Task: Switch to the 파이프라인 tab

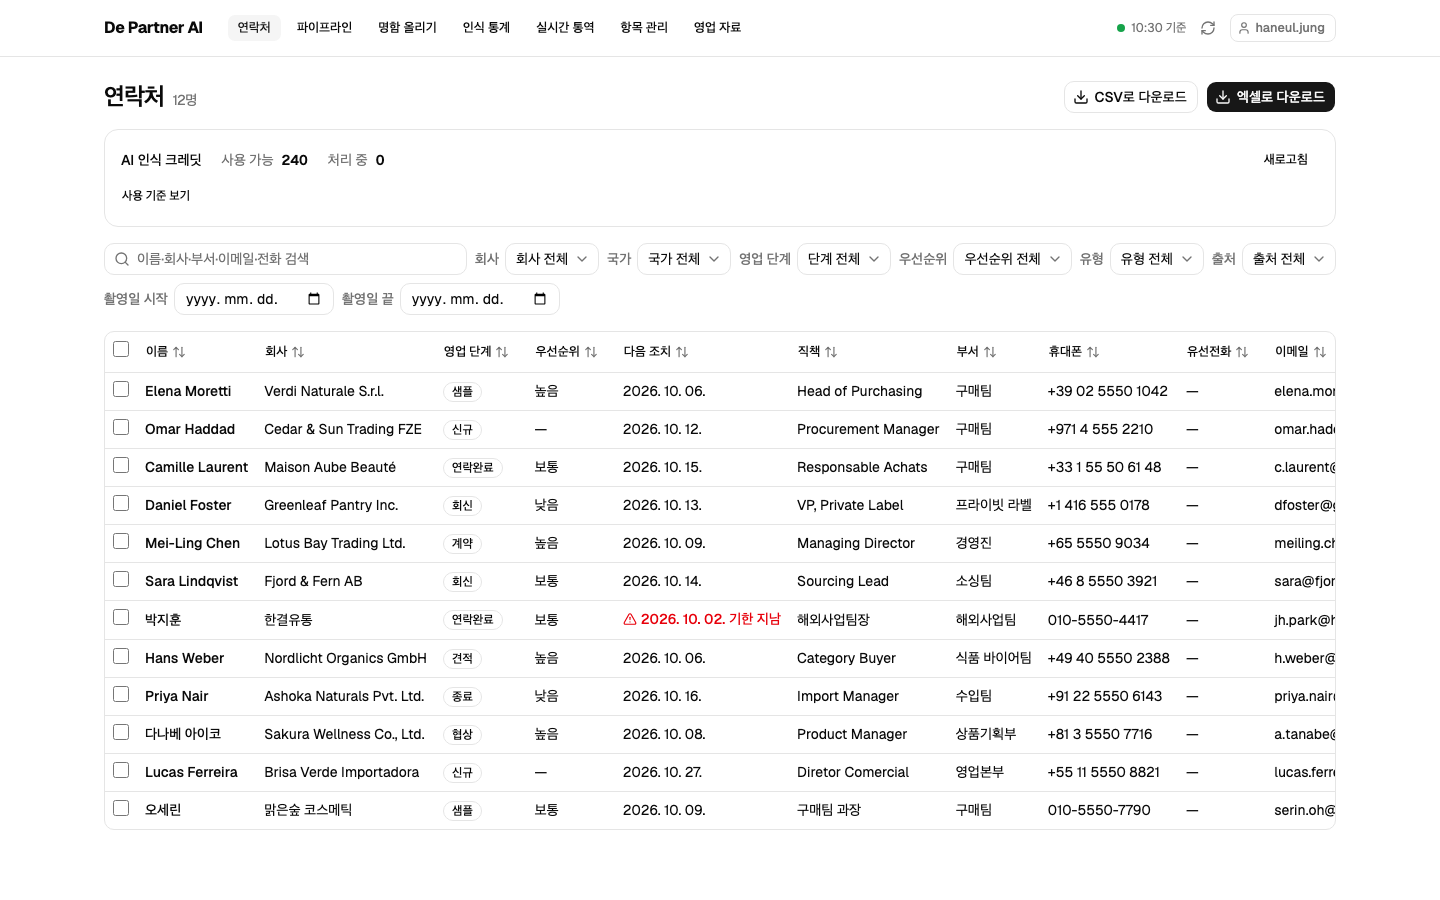Action: click(324, 28)
